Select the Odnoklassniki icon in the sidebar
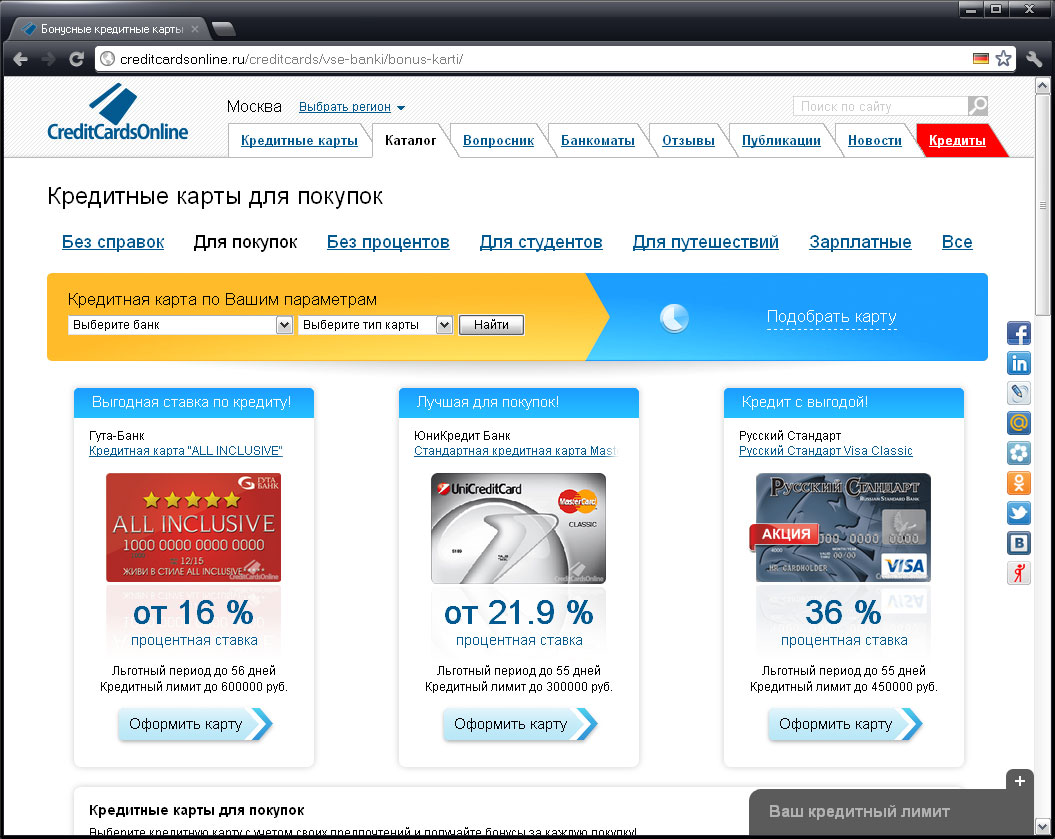The height and width of the screenshot is (839, 1055). 1019,483
